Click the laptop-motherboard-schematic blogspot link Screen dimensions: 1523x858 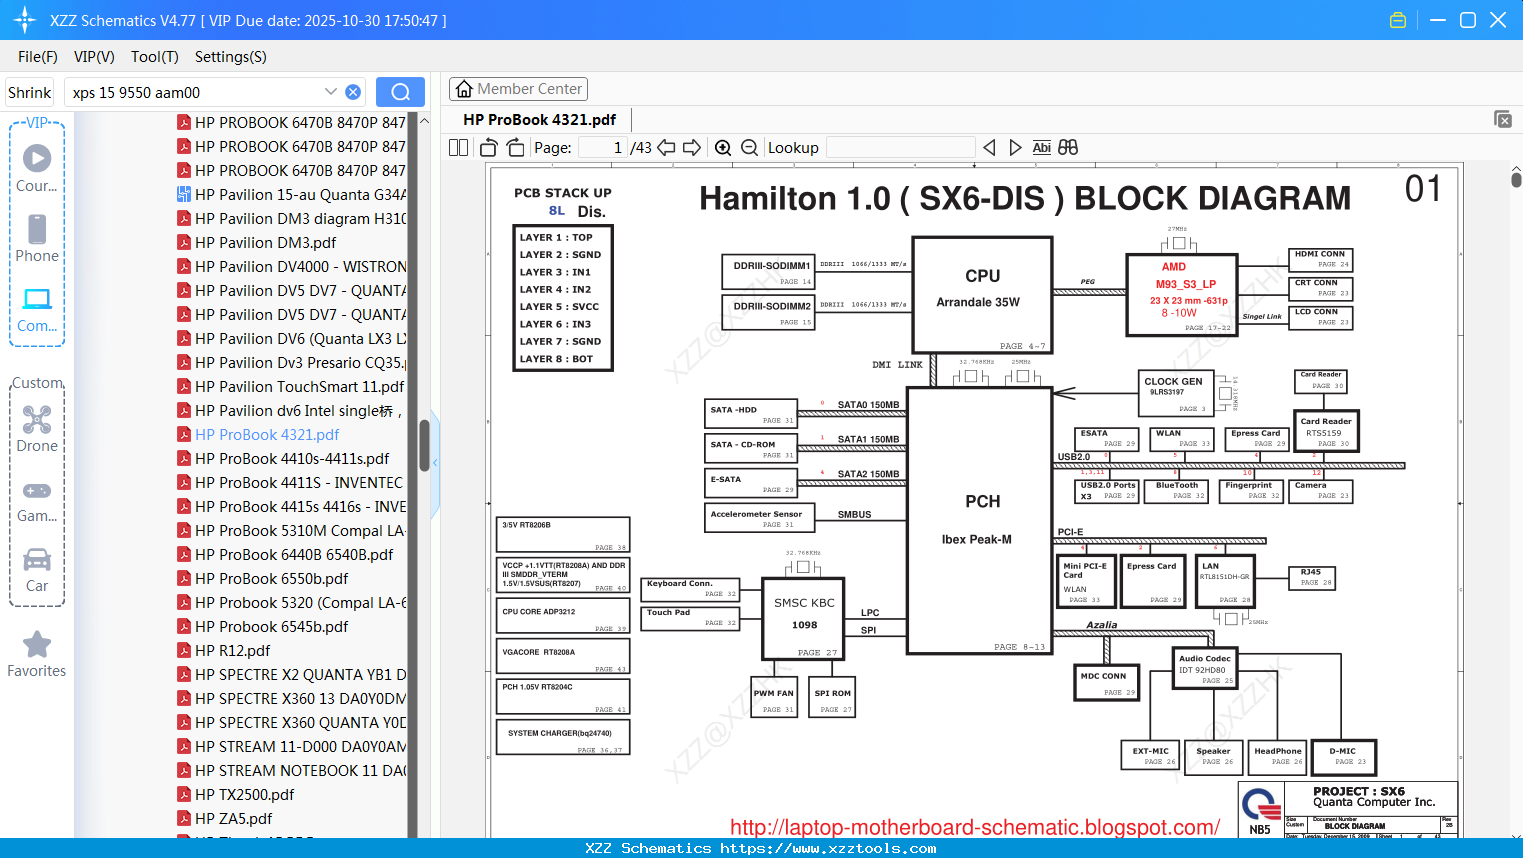(975, 827)
